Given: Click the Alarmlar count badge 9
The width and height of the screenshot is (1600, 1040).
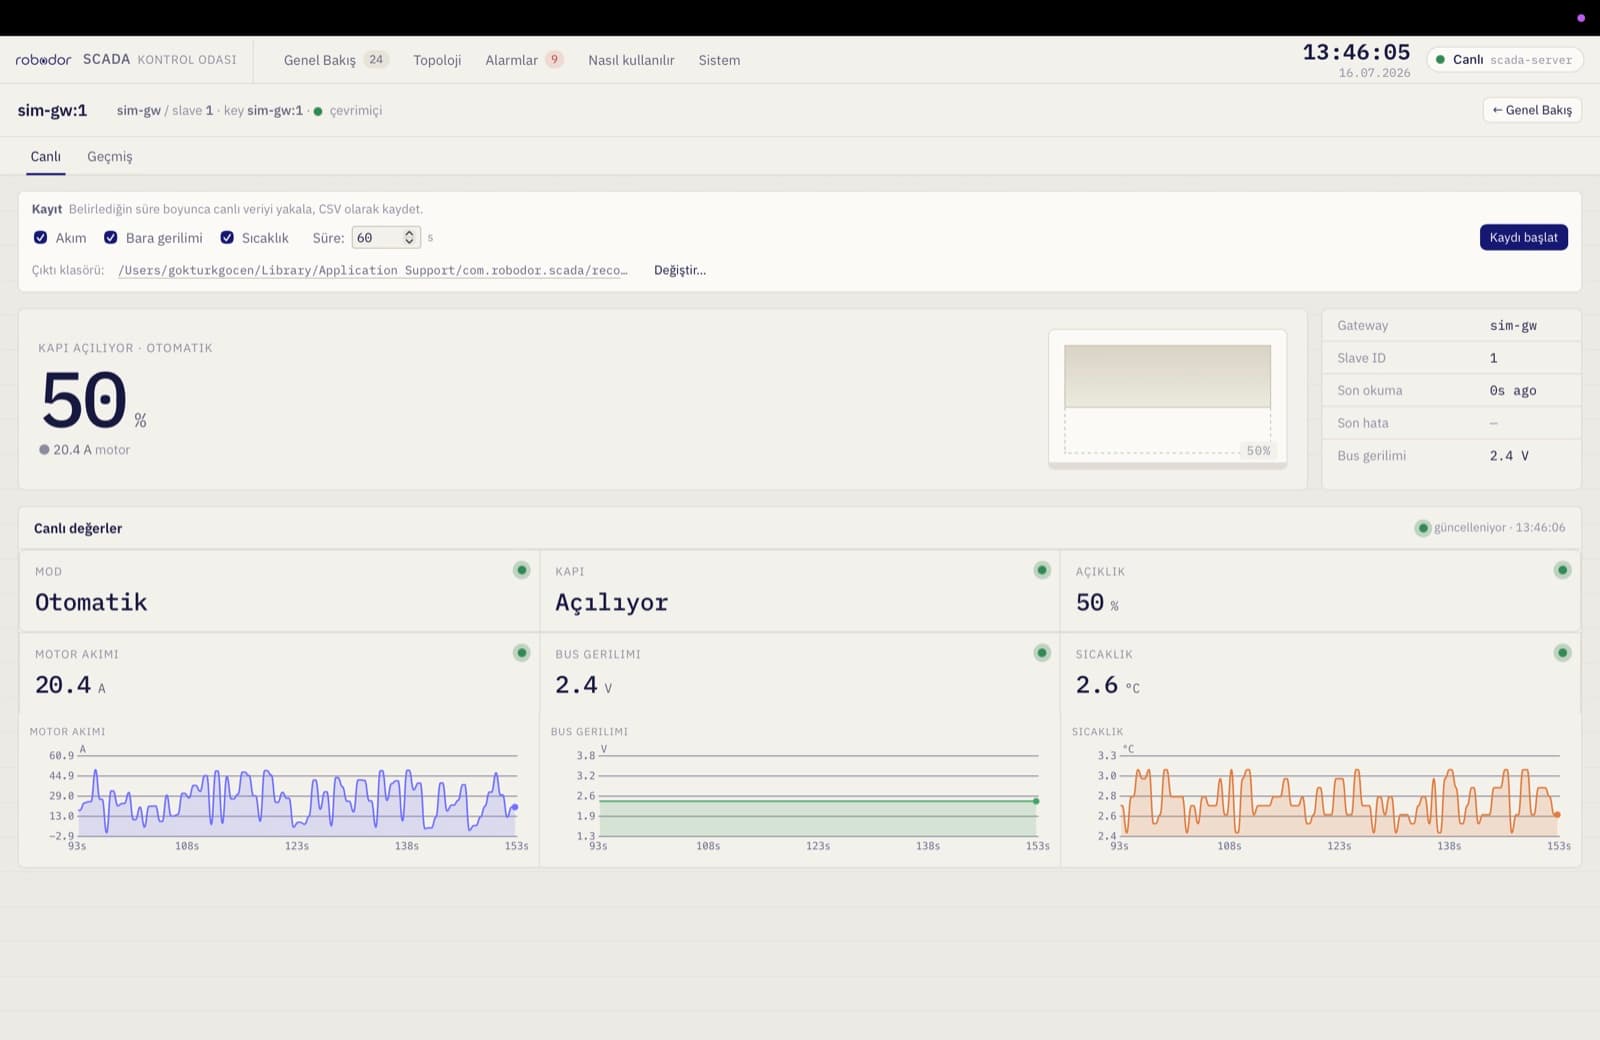Looking at the screenshot, I should 554,60.
